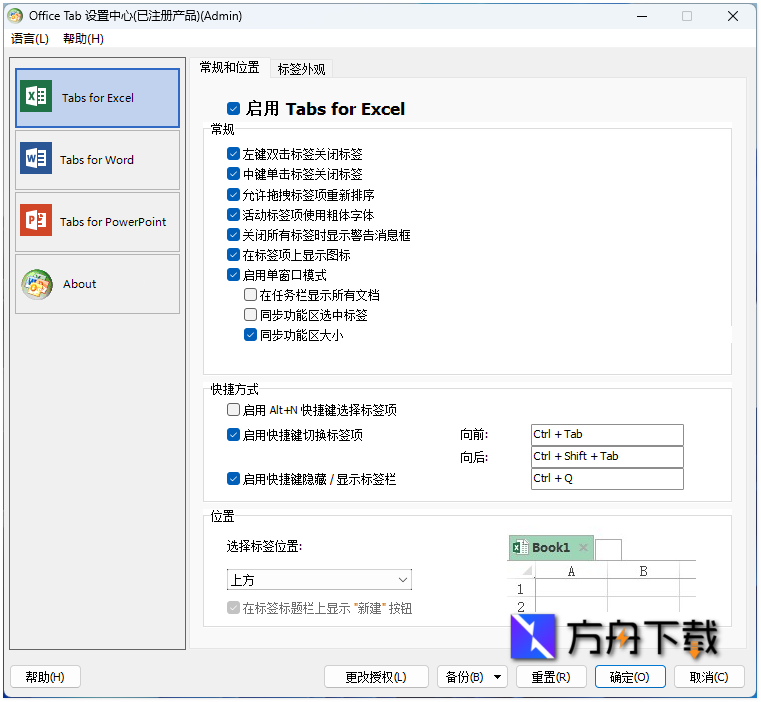Click the Ctrl + Q shortcut field

[x=607, y=479]
